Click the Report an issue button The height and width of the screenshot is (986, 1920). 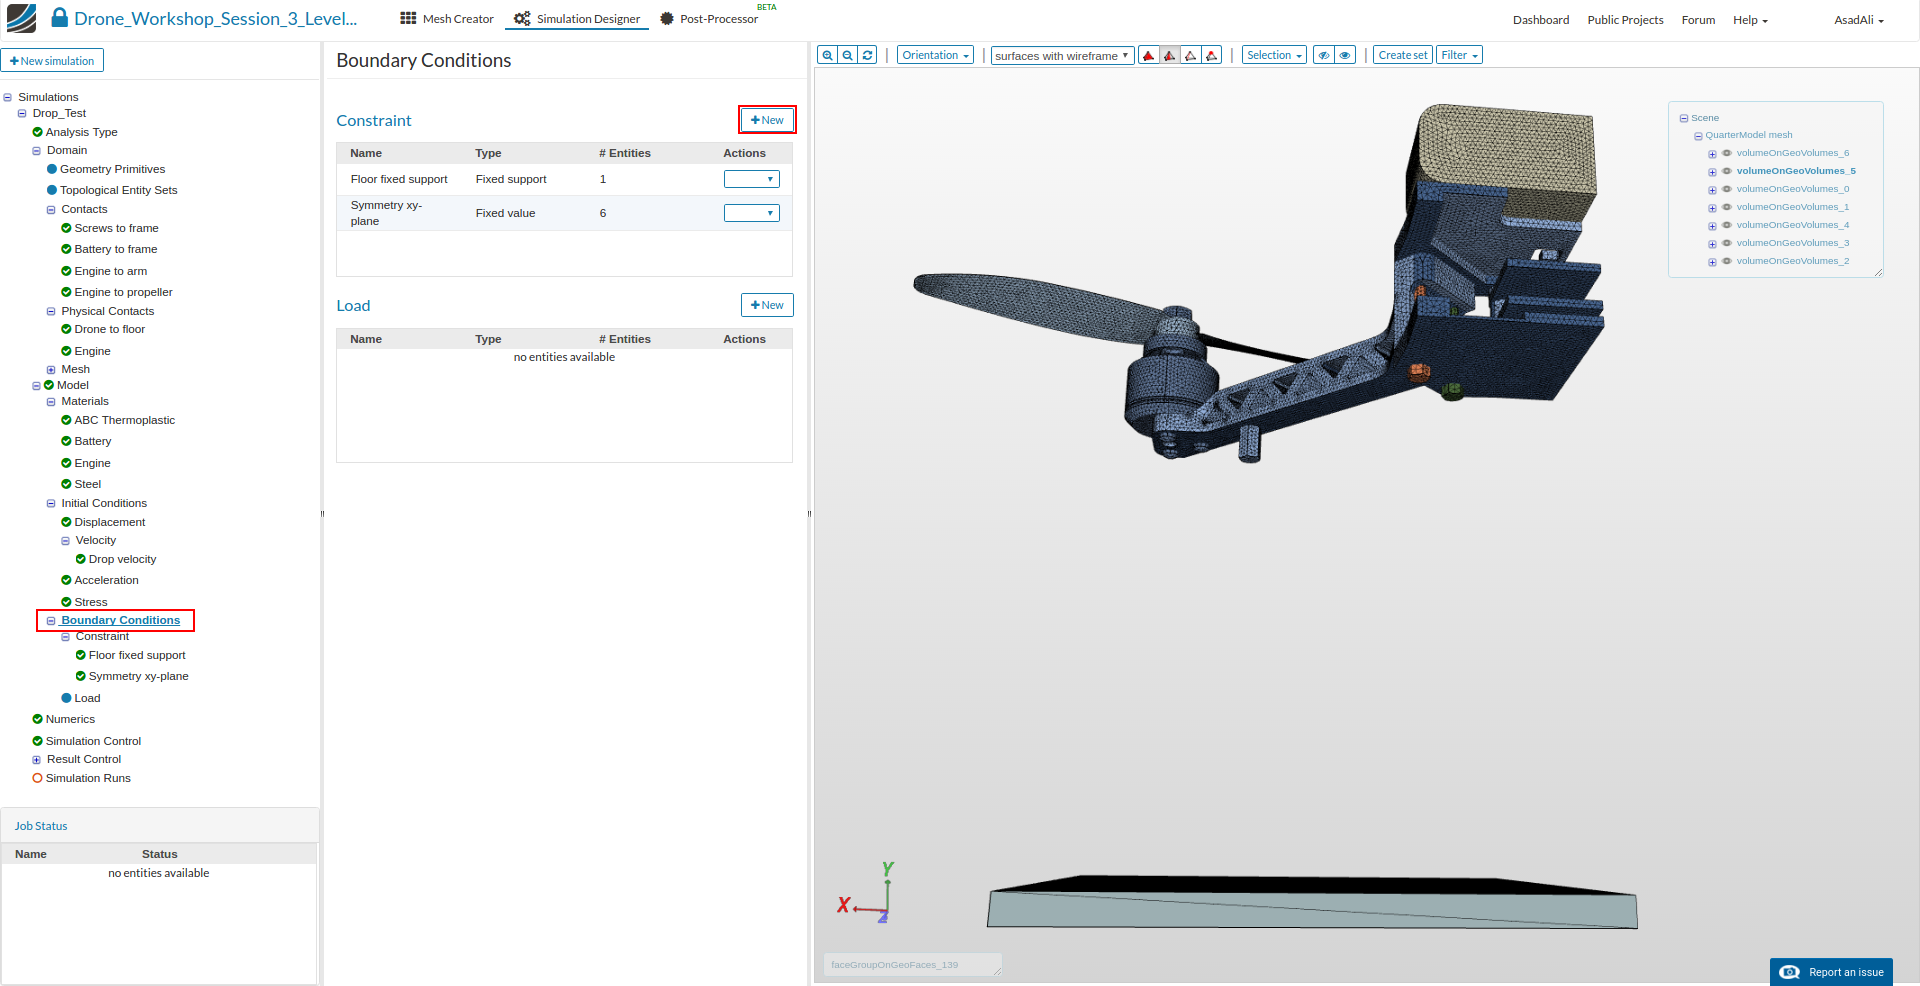(x=1831, y=972)
